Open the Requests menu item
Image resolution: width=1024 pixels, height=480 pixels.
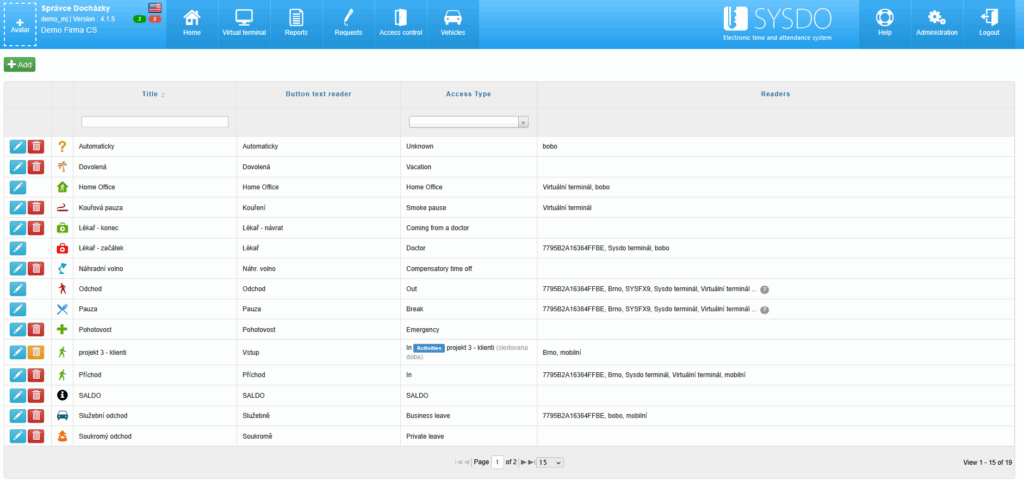coord(348,23)
